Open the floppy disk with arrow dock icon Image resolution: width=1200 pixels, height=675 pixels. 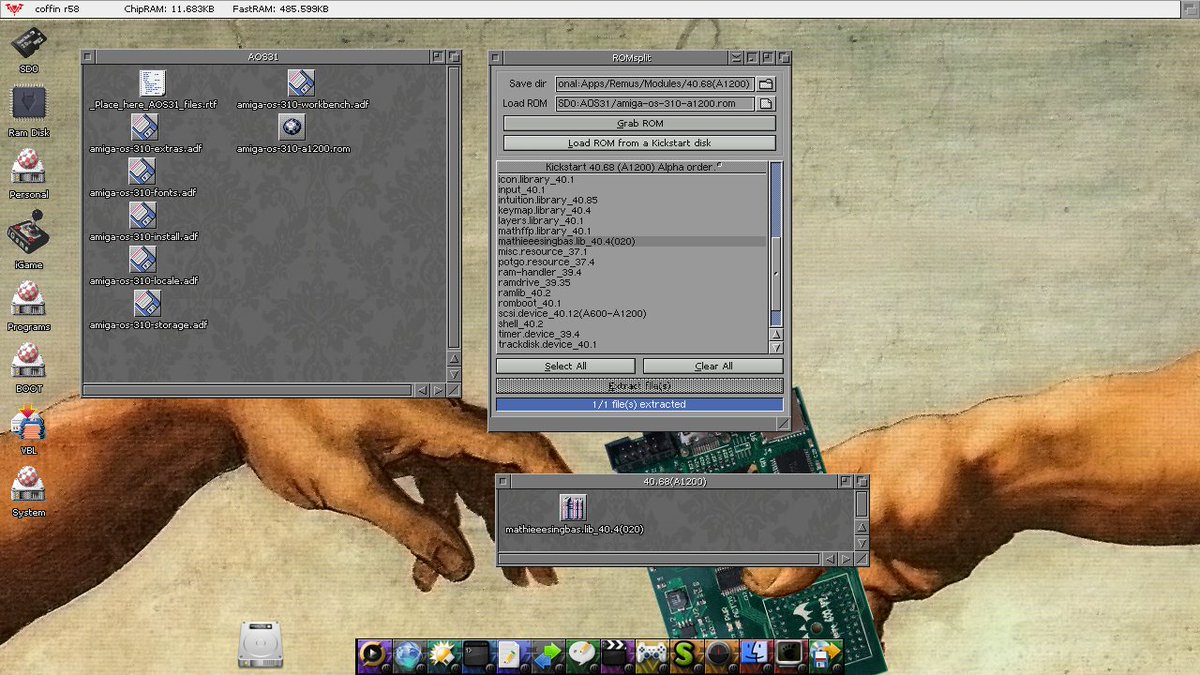[827, 655]
